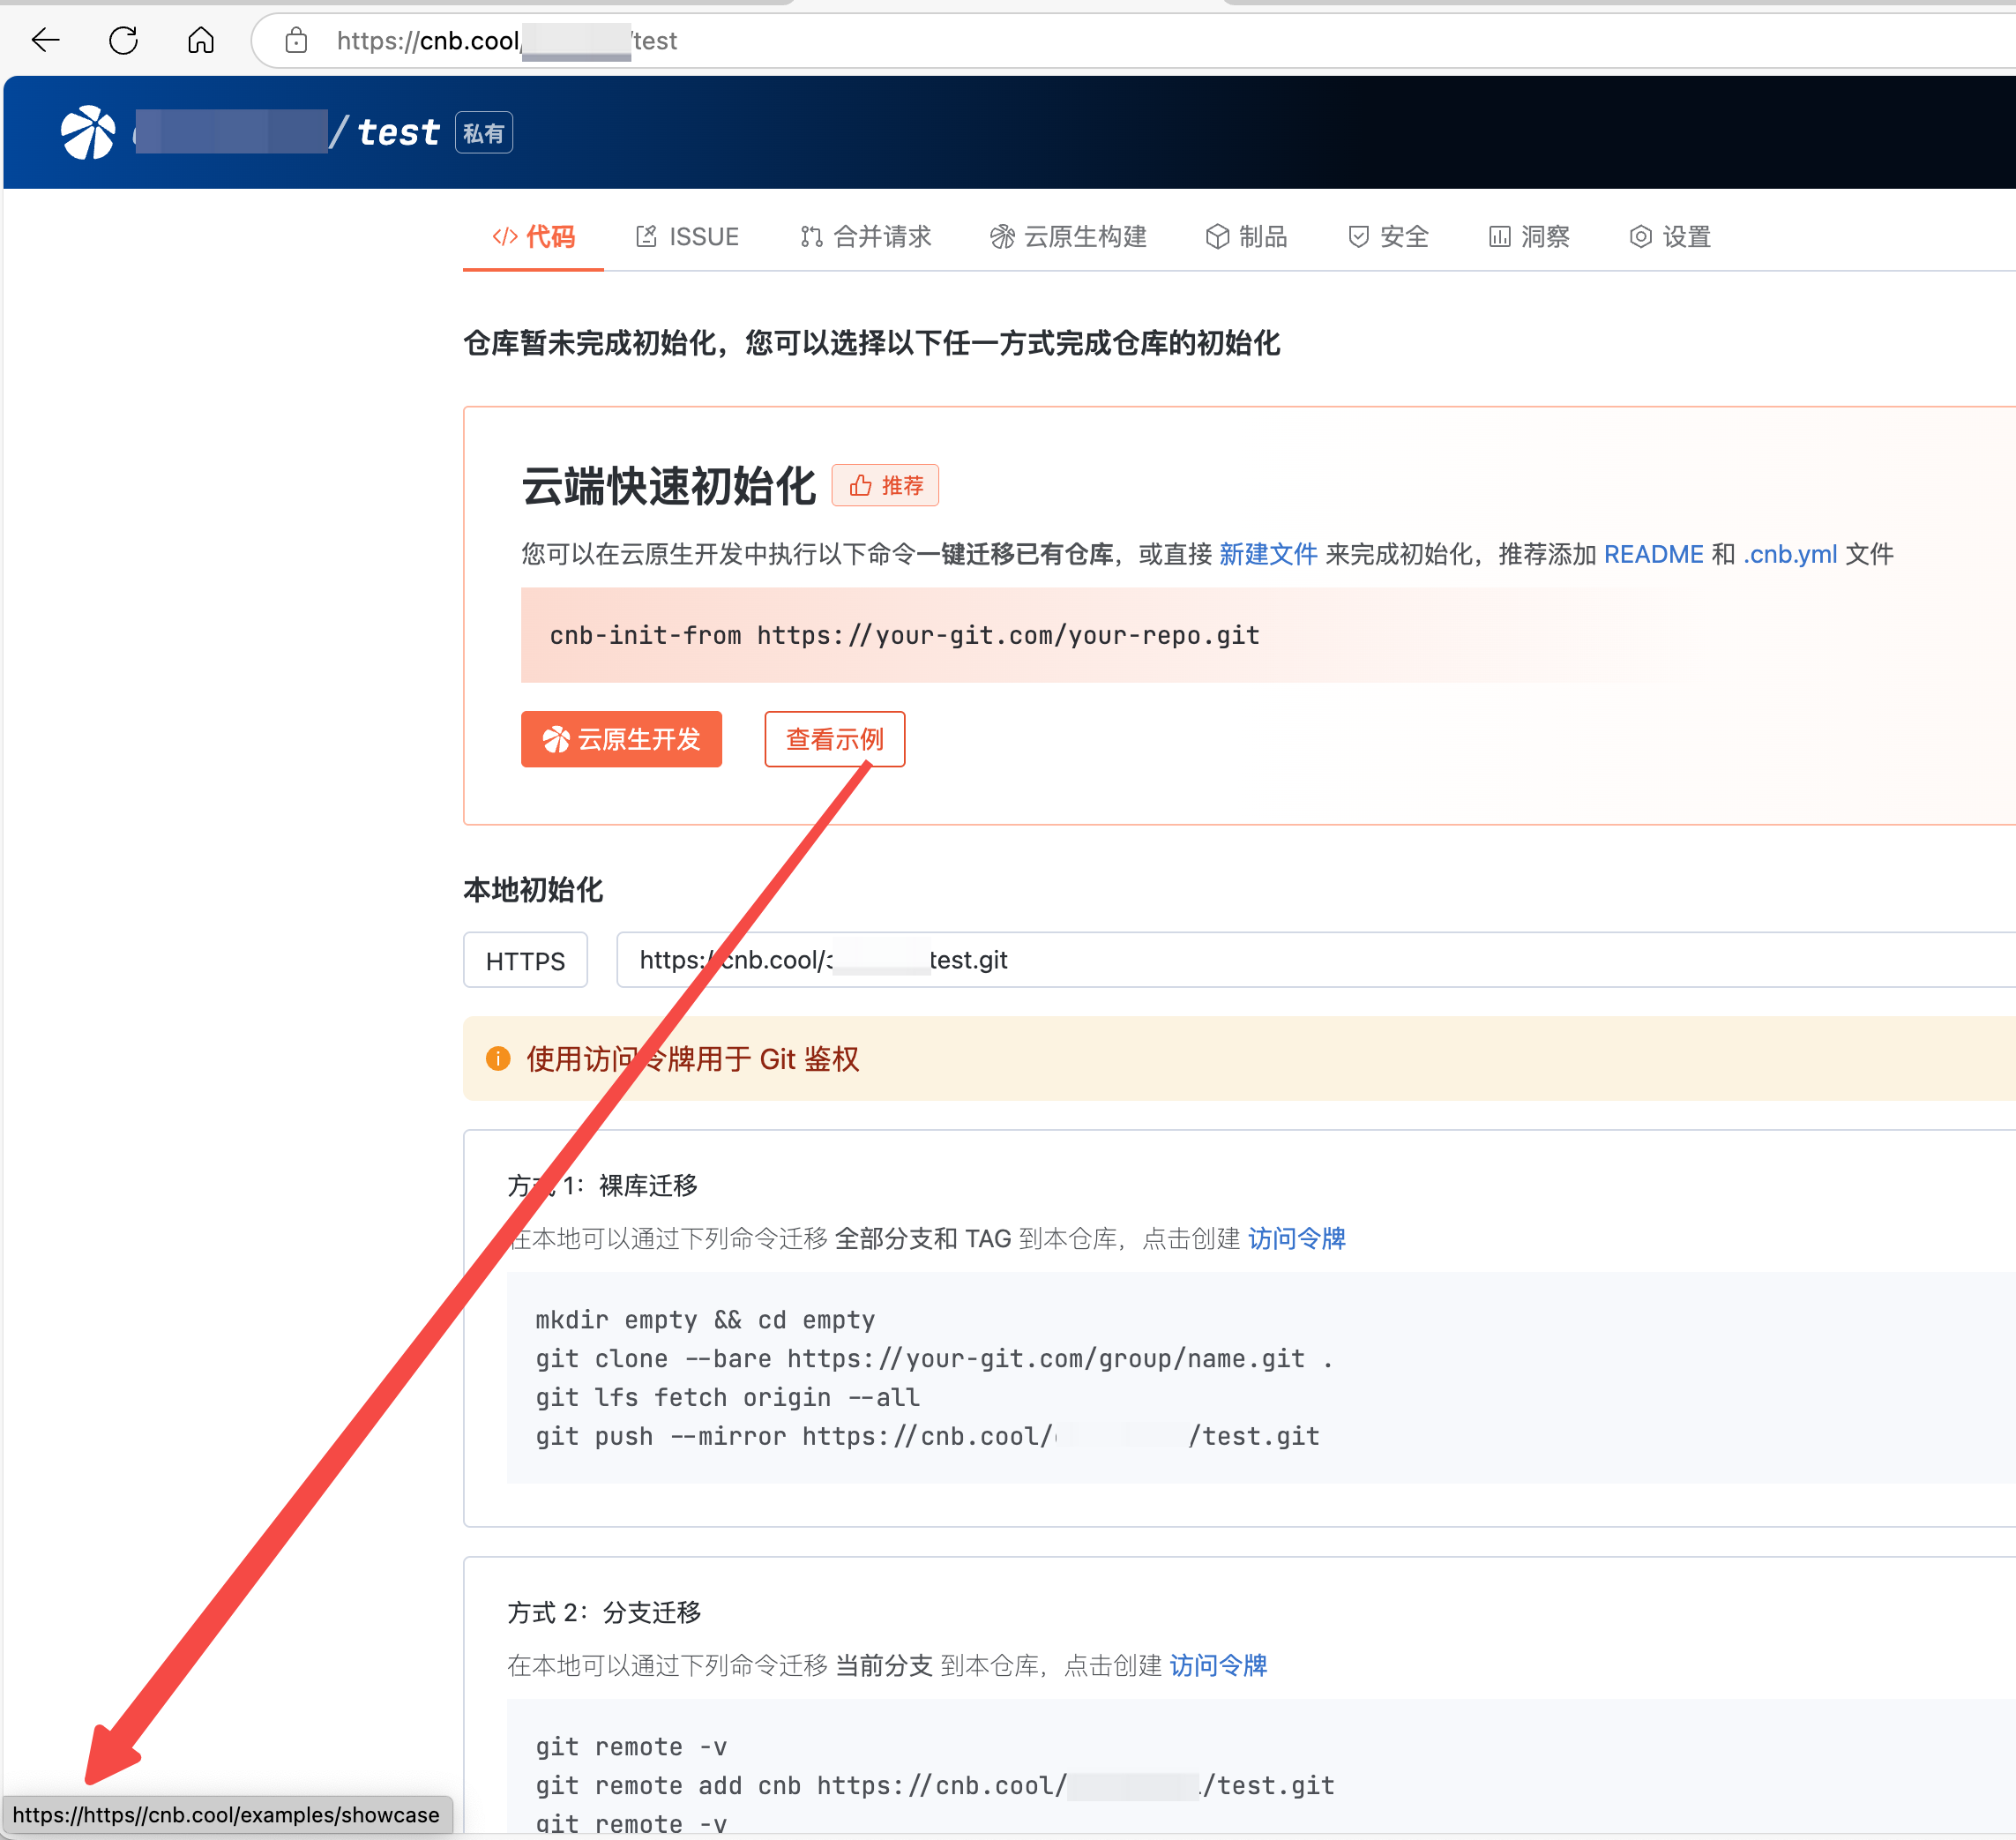Reload the page with refresh icon

(x=124, y=40)
